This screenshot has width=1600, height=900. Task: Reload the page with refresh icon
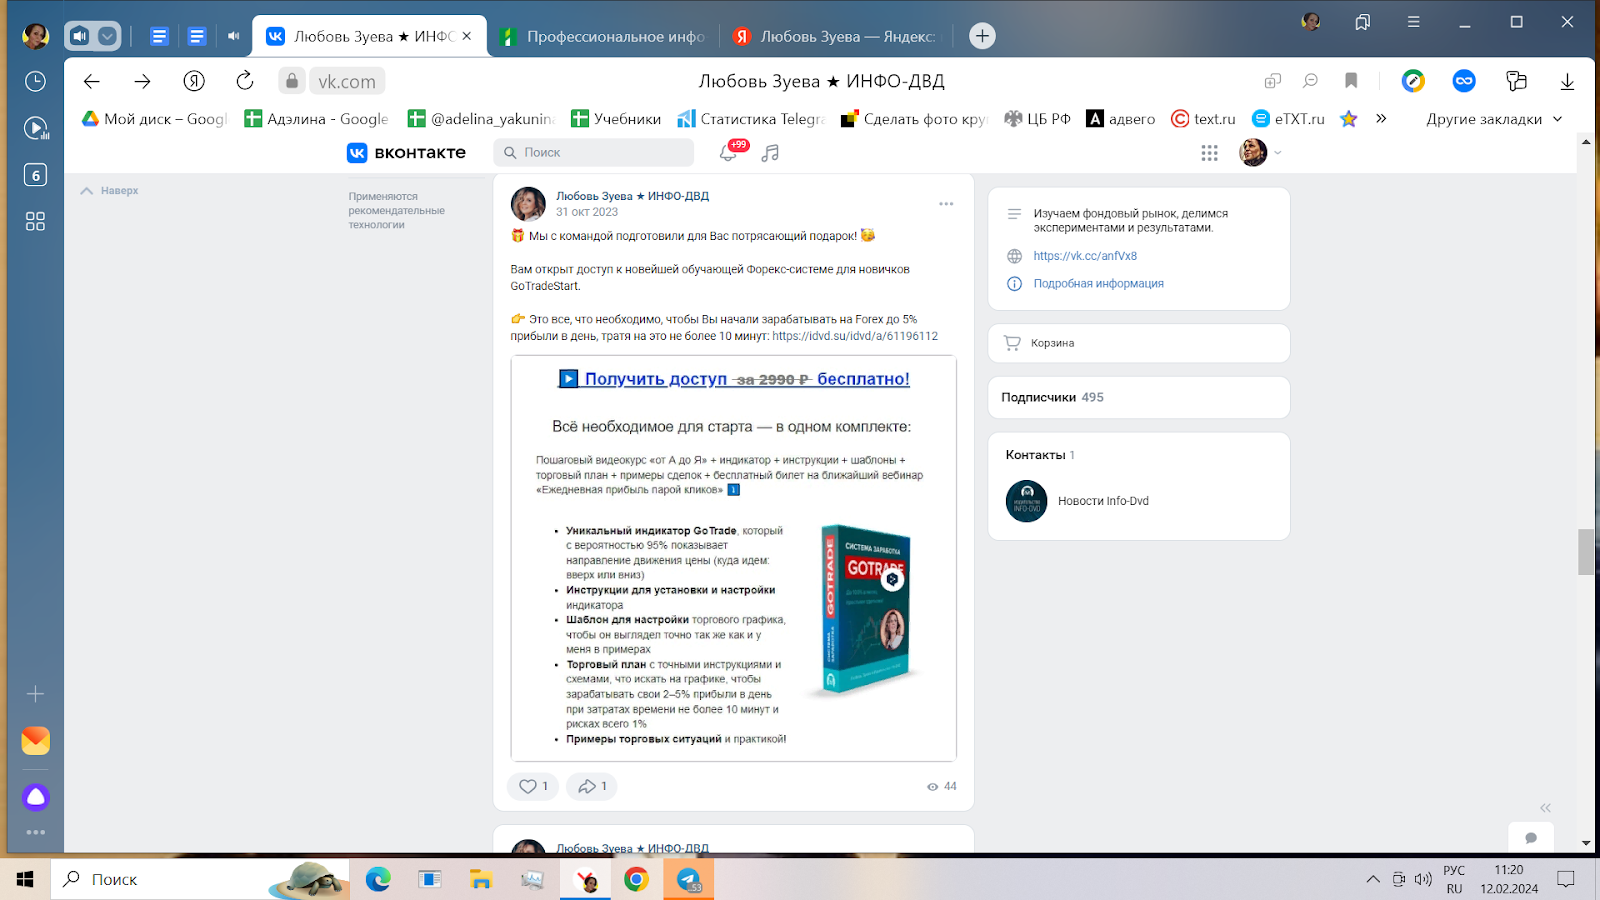coord(245,81)
